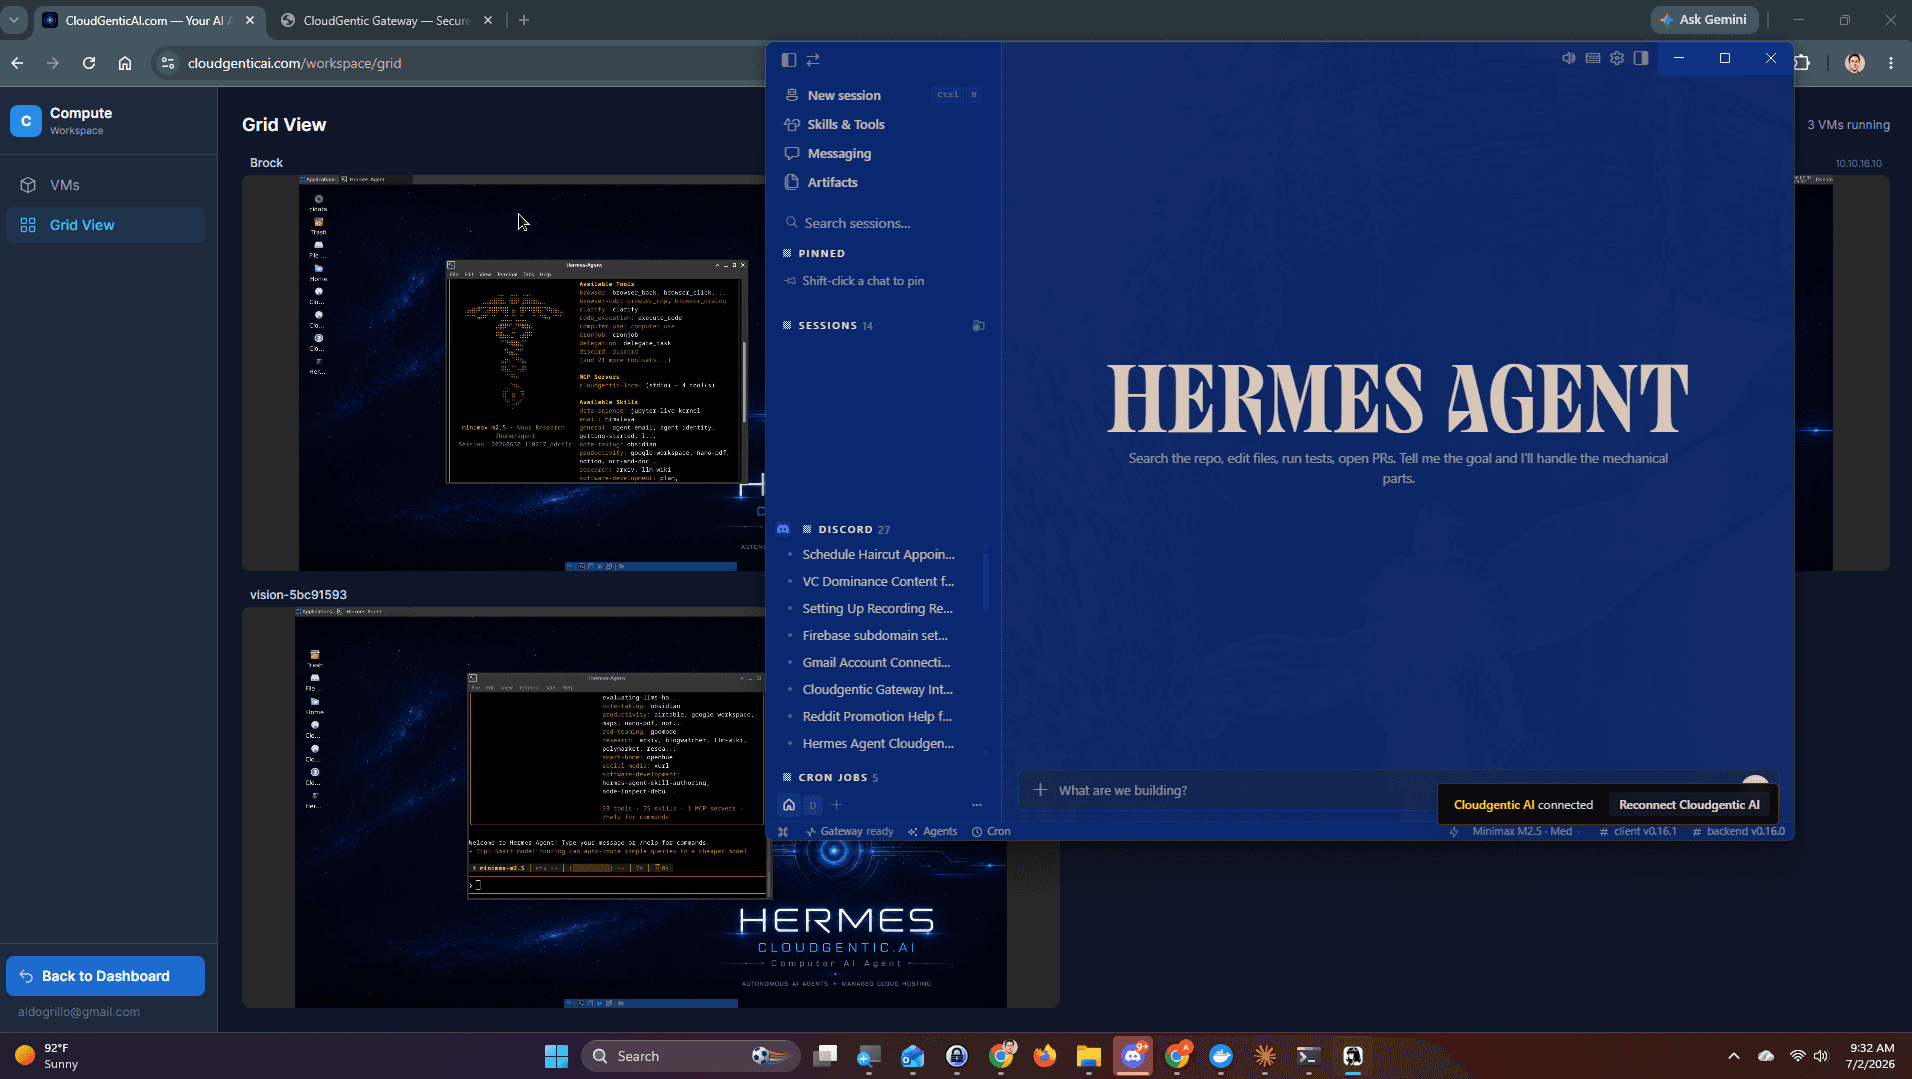This screenshot has width=1912, height=1079.
Task: Open Hermes Agent Cloudgen... session
Action: tap(877, 743)
